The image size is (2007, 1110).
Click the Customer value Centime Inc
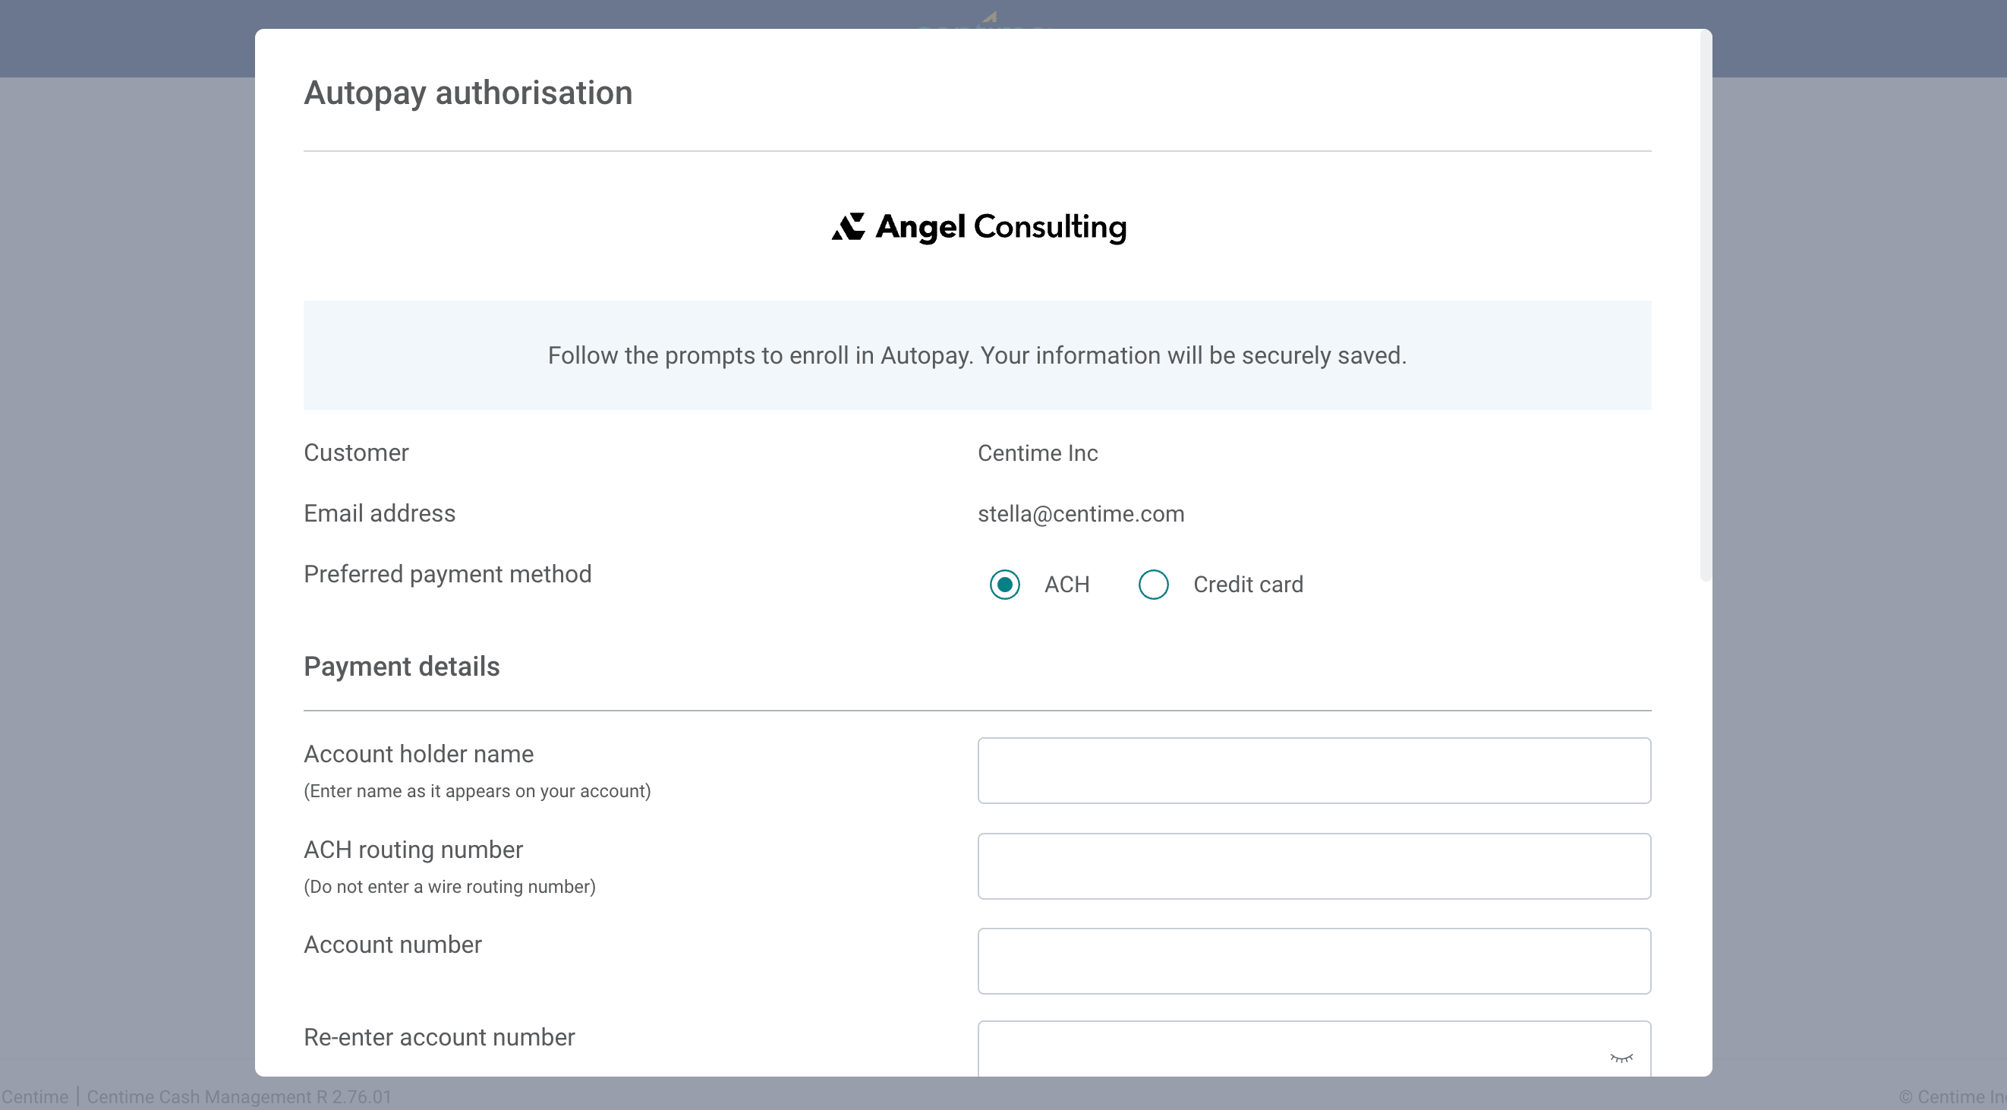[x=1037, y=453]
